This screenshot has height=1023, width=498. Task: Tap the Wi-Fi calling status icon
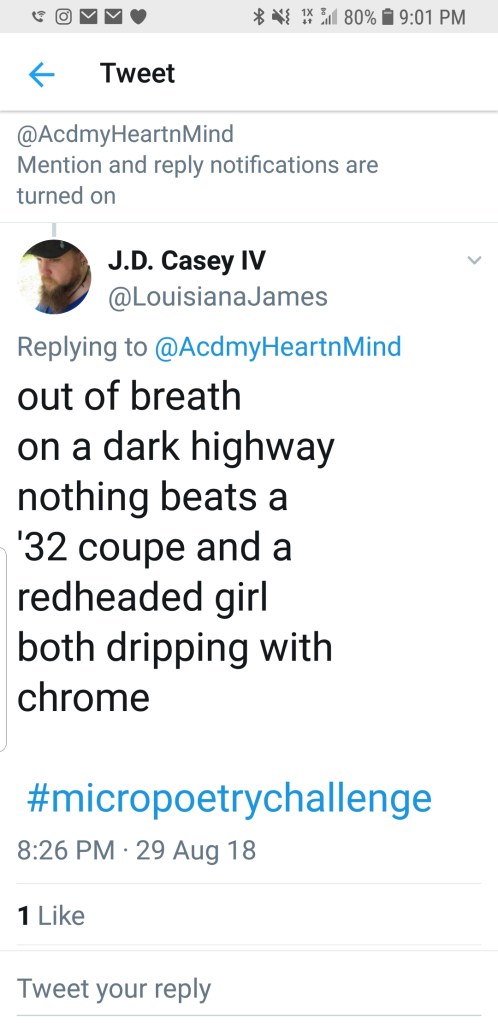pos(38,16)
